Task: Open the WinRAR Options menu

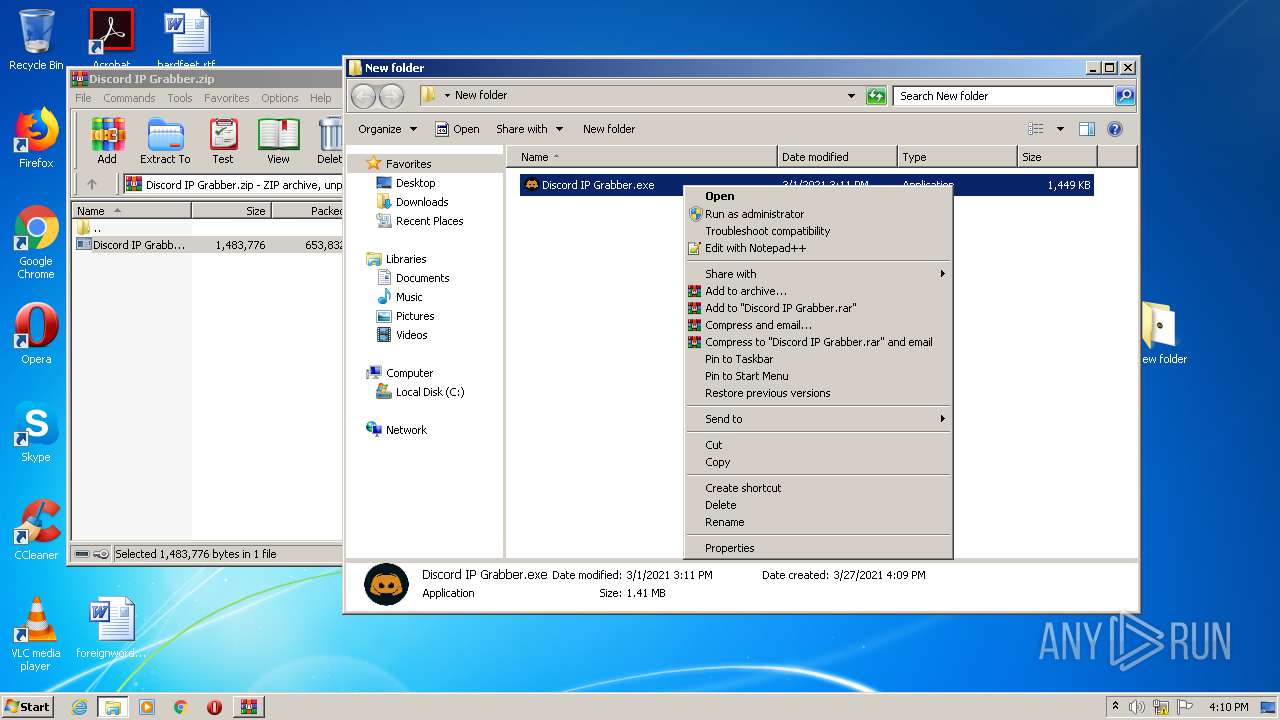Action: pyautogui.click(x=280, y=98)
